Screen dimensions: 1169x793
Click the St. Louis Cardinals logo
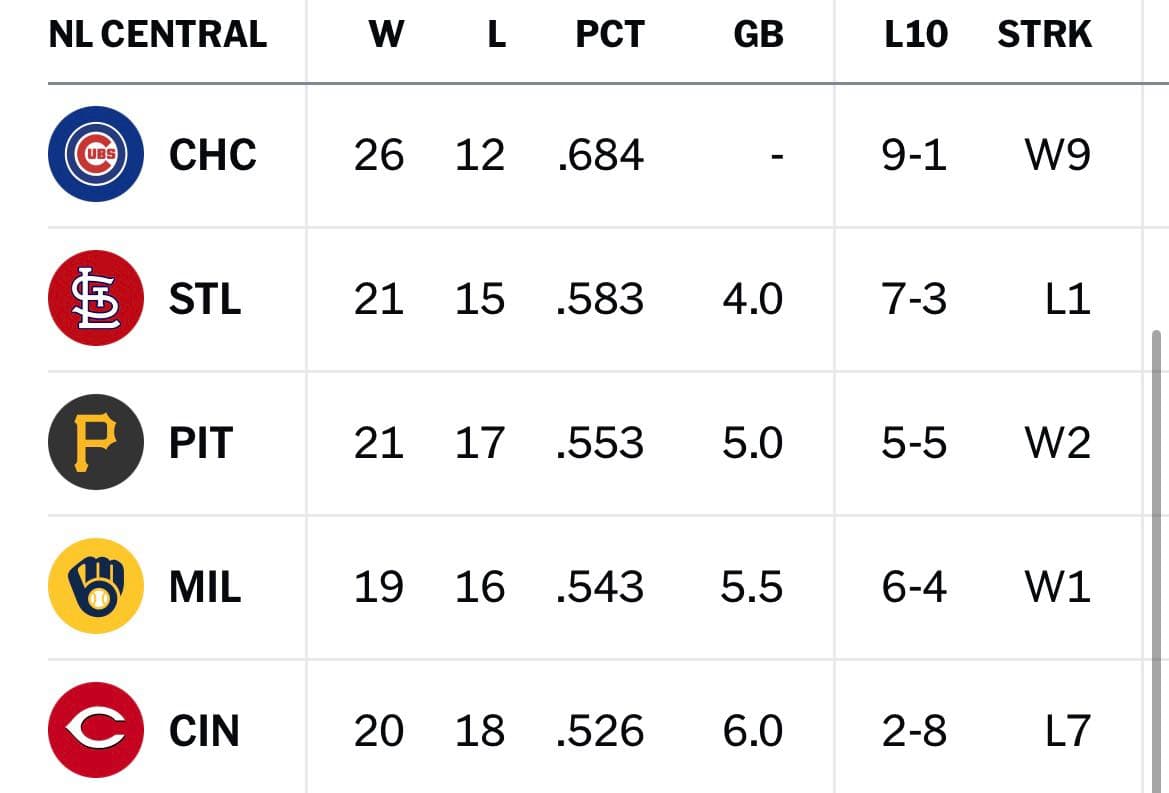click(95, 298)
